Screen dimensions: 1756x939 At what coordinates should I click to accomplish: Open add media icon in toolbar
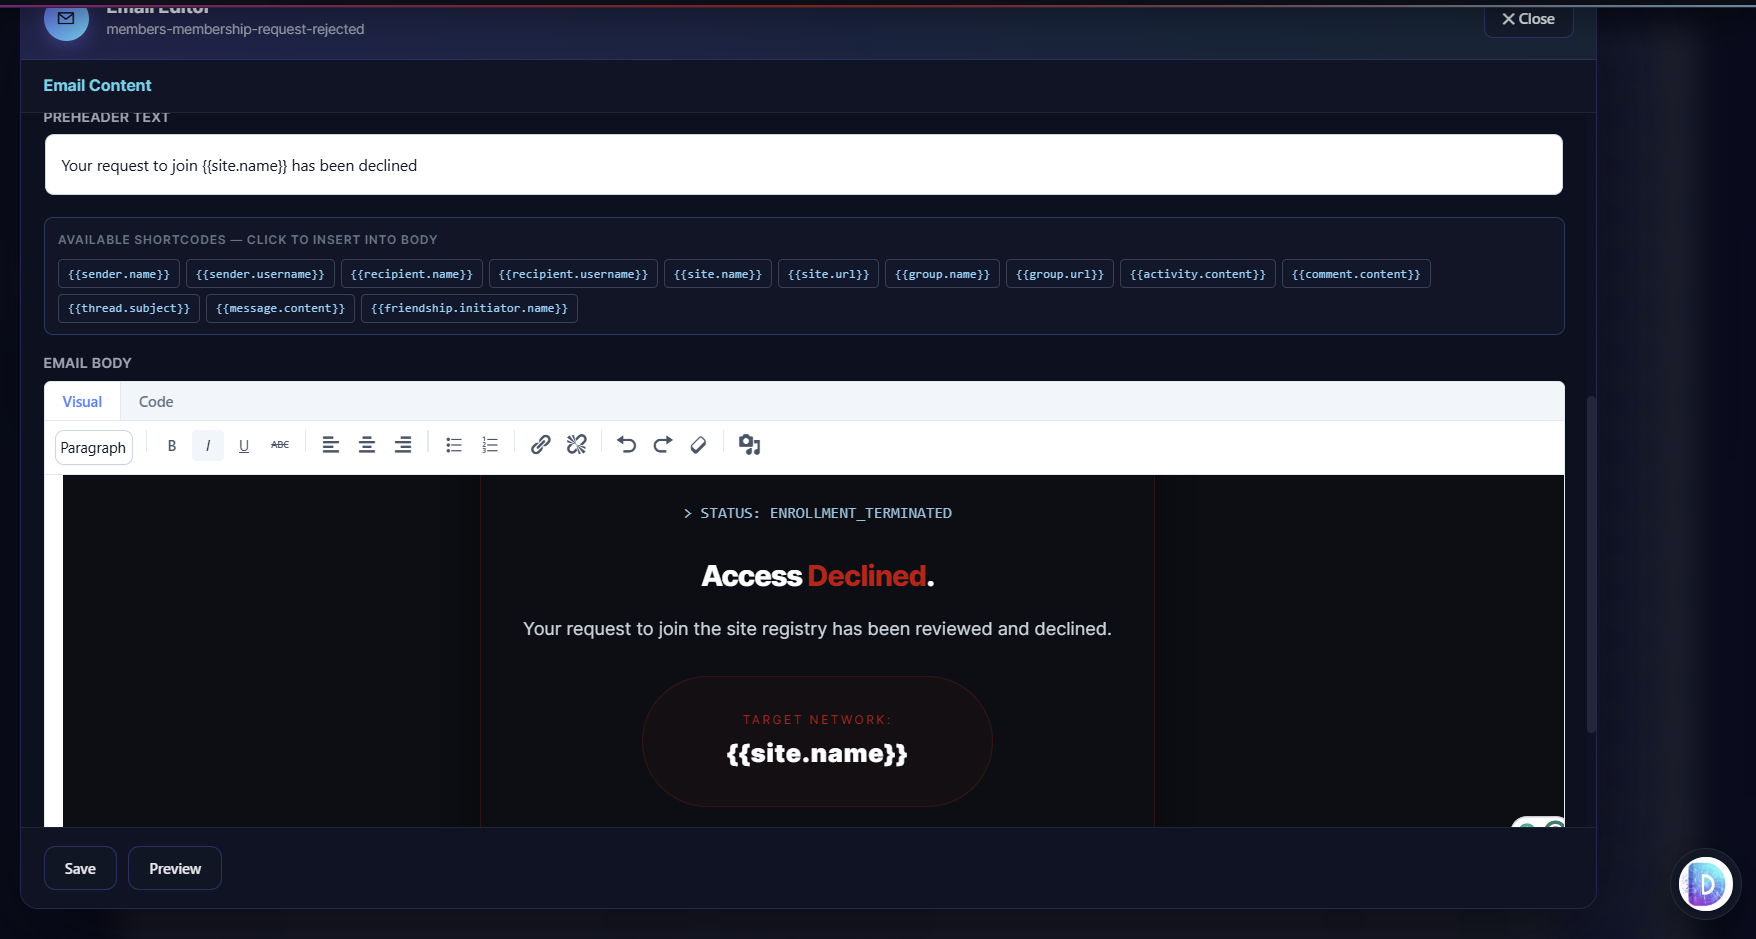[750, 445]
